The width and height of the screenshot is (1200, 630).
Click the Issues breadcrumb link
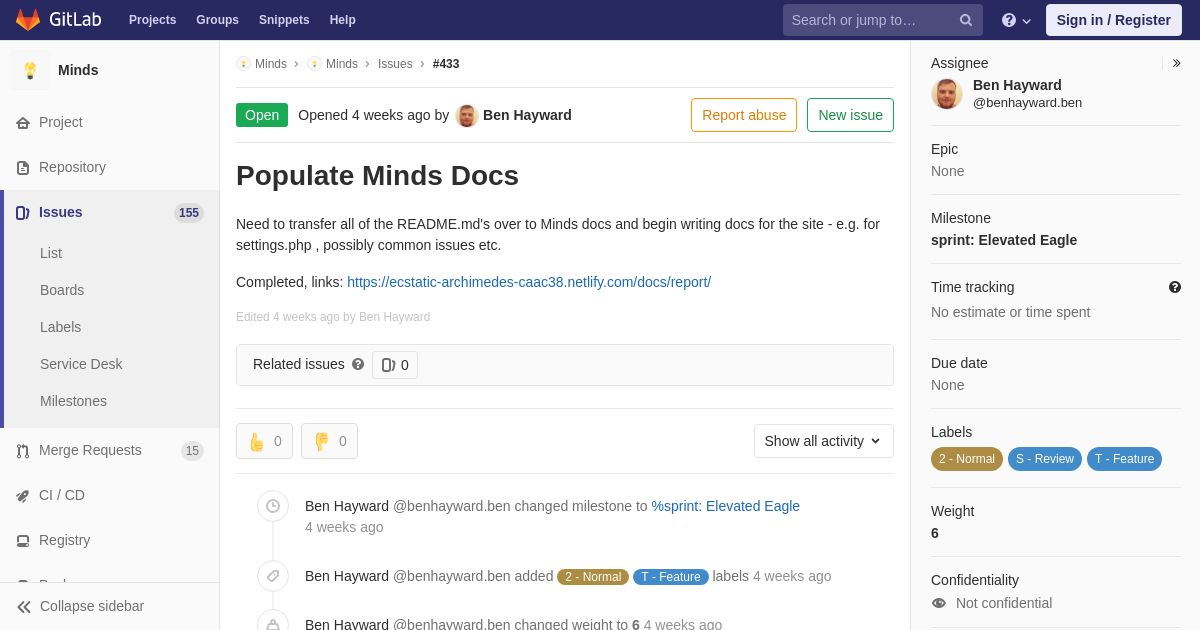pos(395,64)
